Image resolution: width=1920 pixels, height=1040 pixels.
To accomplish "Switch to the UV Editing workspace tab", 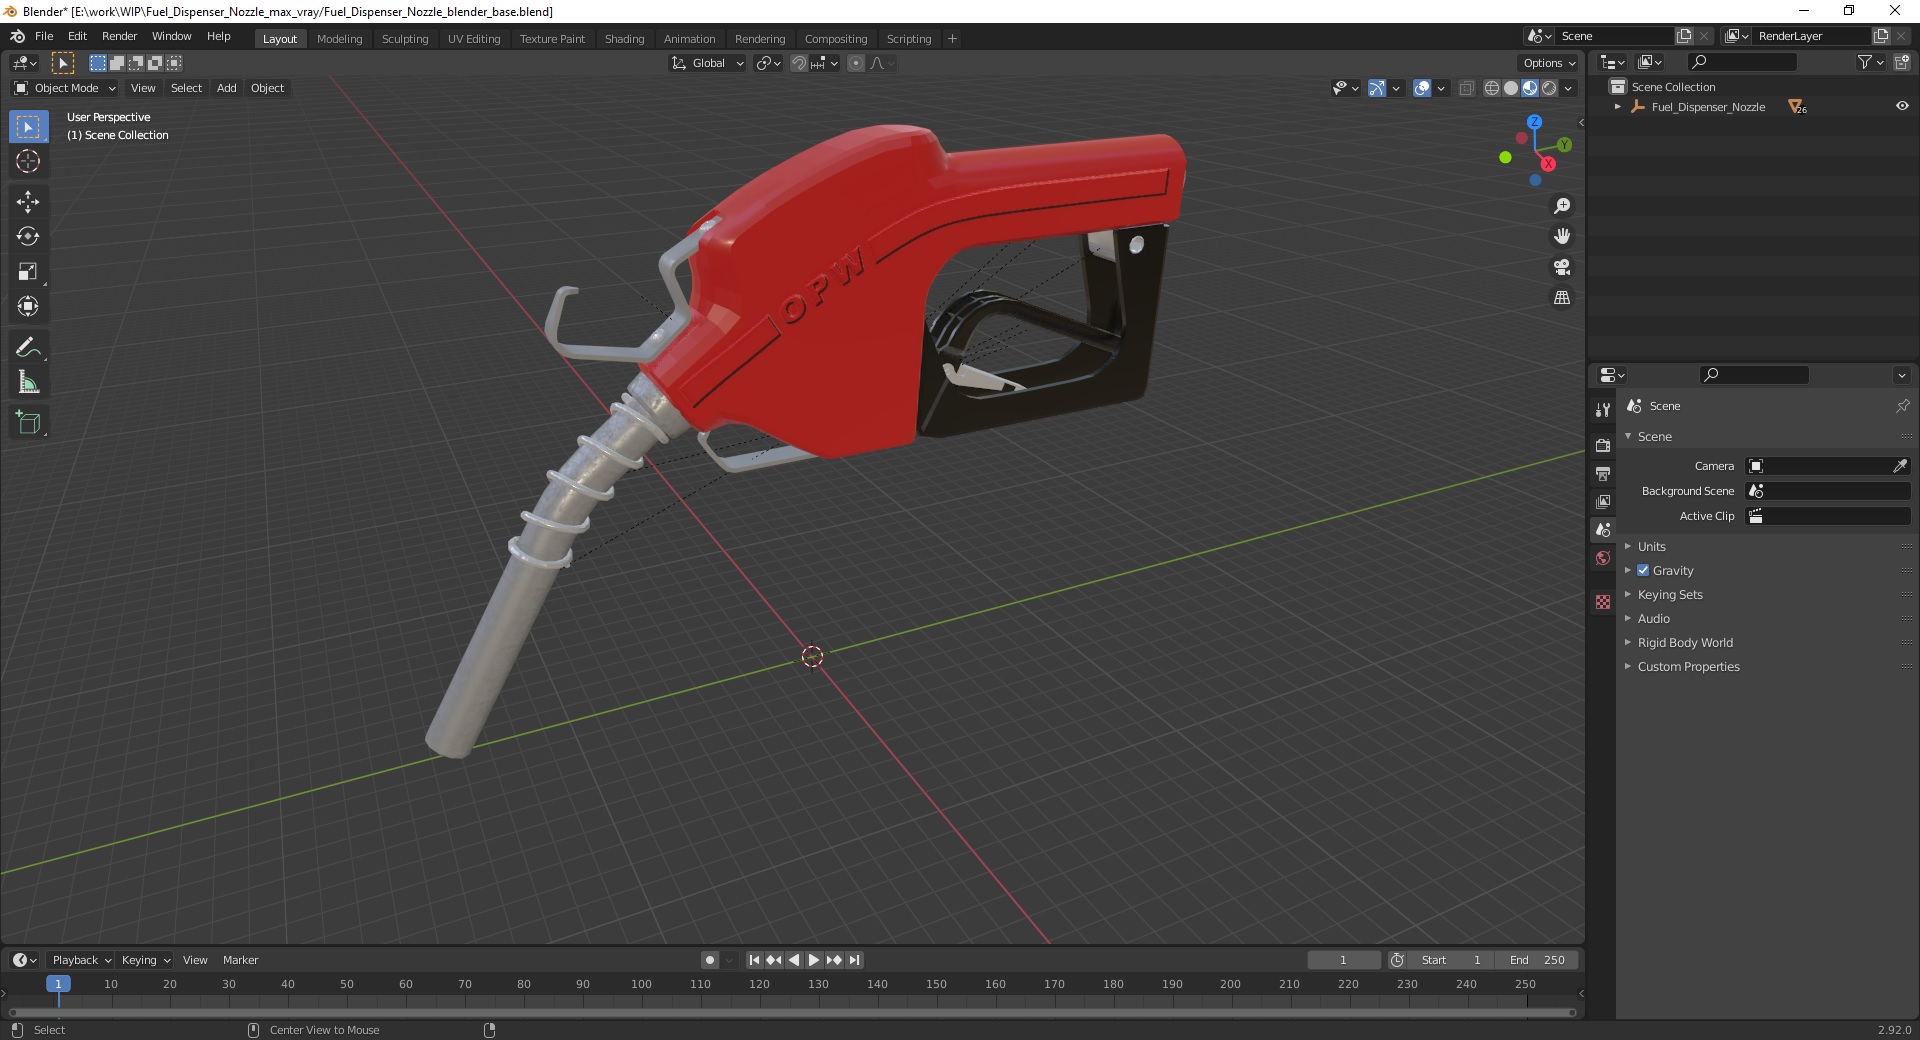I will click(474, 39).
